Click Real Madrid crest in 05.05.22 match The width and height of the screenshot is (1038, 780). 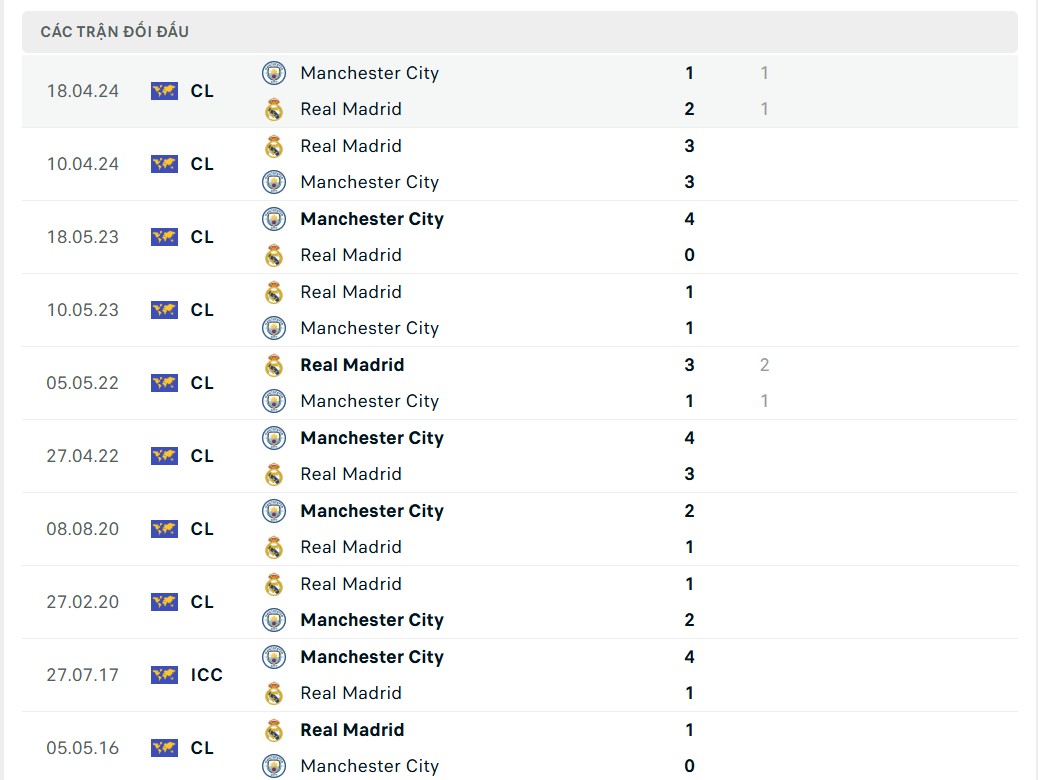274,365
